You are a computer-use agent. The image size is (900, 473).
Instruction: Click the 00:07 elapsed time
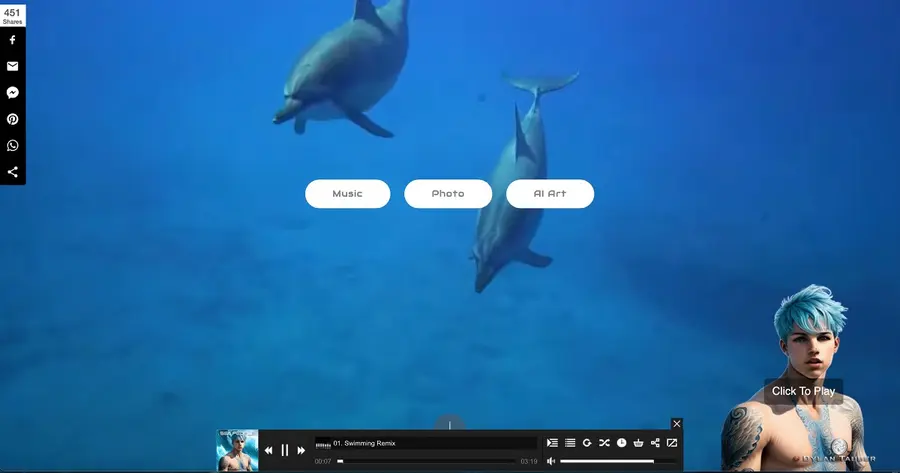pos(323,462)
